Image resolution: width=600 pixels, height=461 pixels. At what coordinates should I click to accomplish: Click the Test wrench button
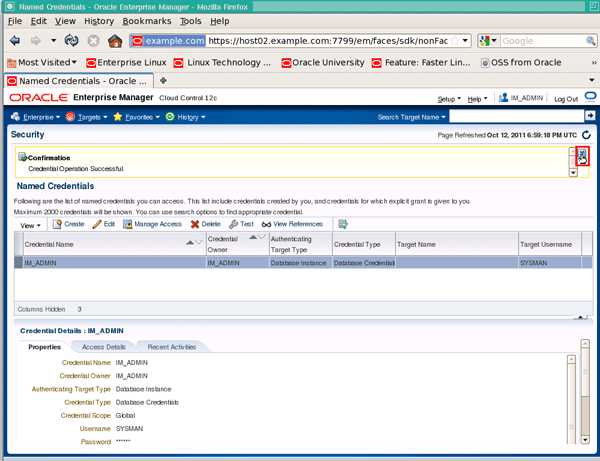pos(241,224)
